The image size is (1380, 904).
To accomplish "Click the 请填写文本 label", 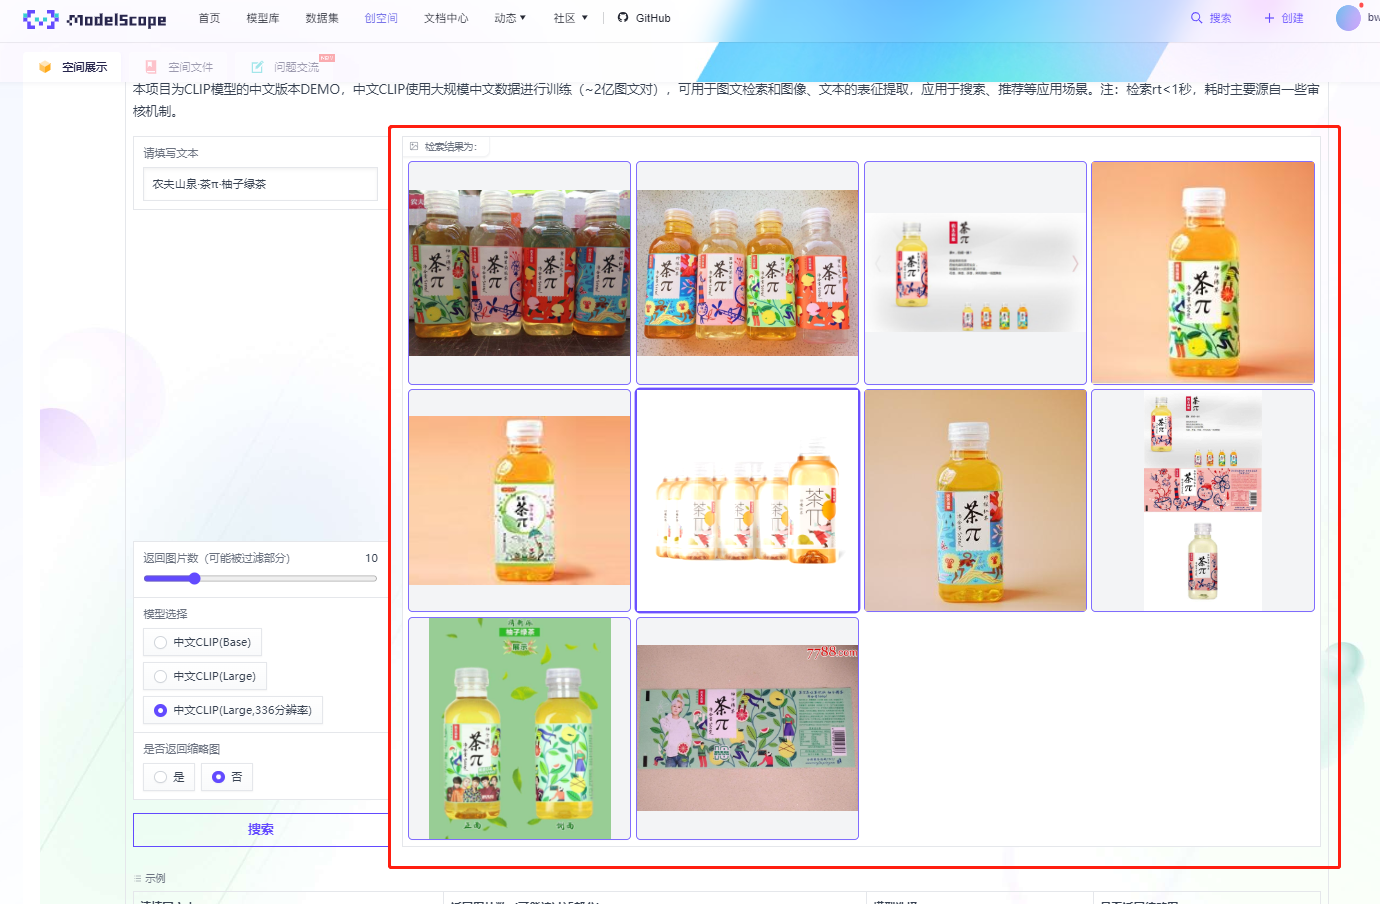I will click(x=171, y=153).
